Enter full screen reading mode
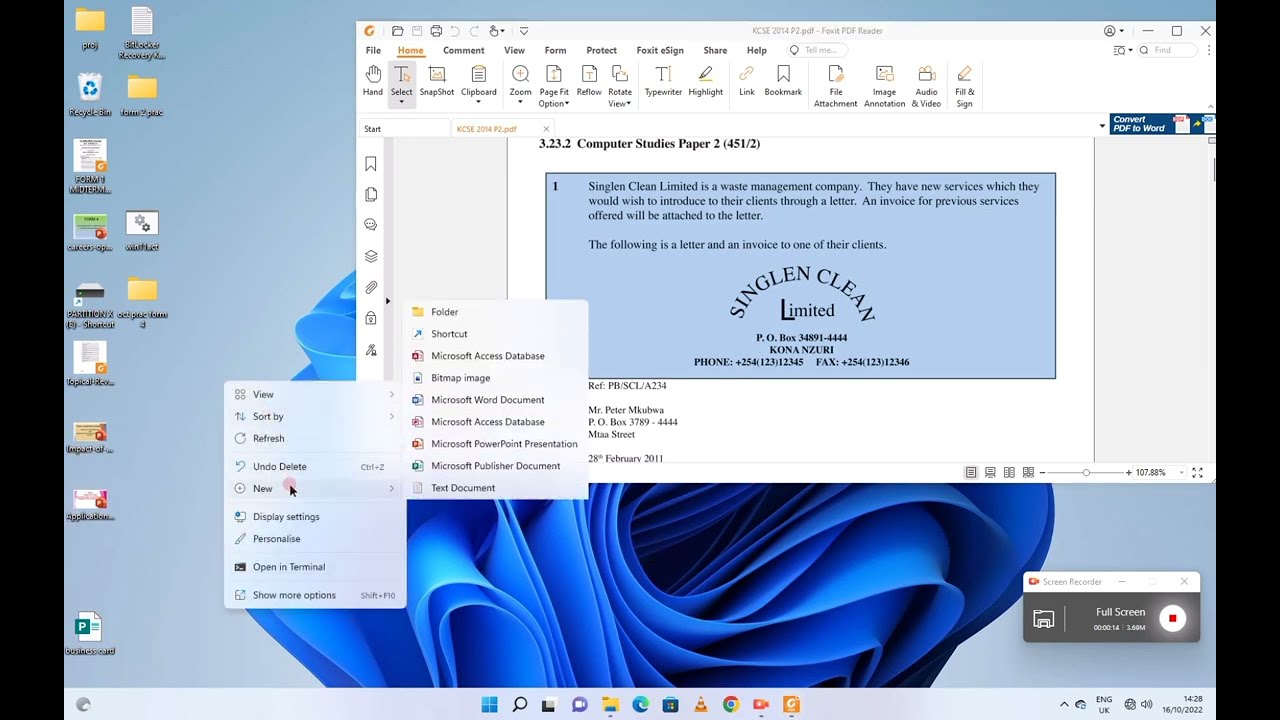This screenshot has width=1280, height=720. coord(1197,472)
